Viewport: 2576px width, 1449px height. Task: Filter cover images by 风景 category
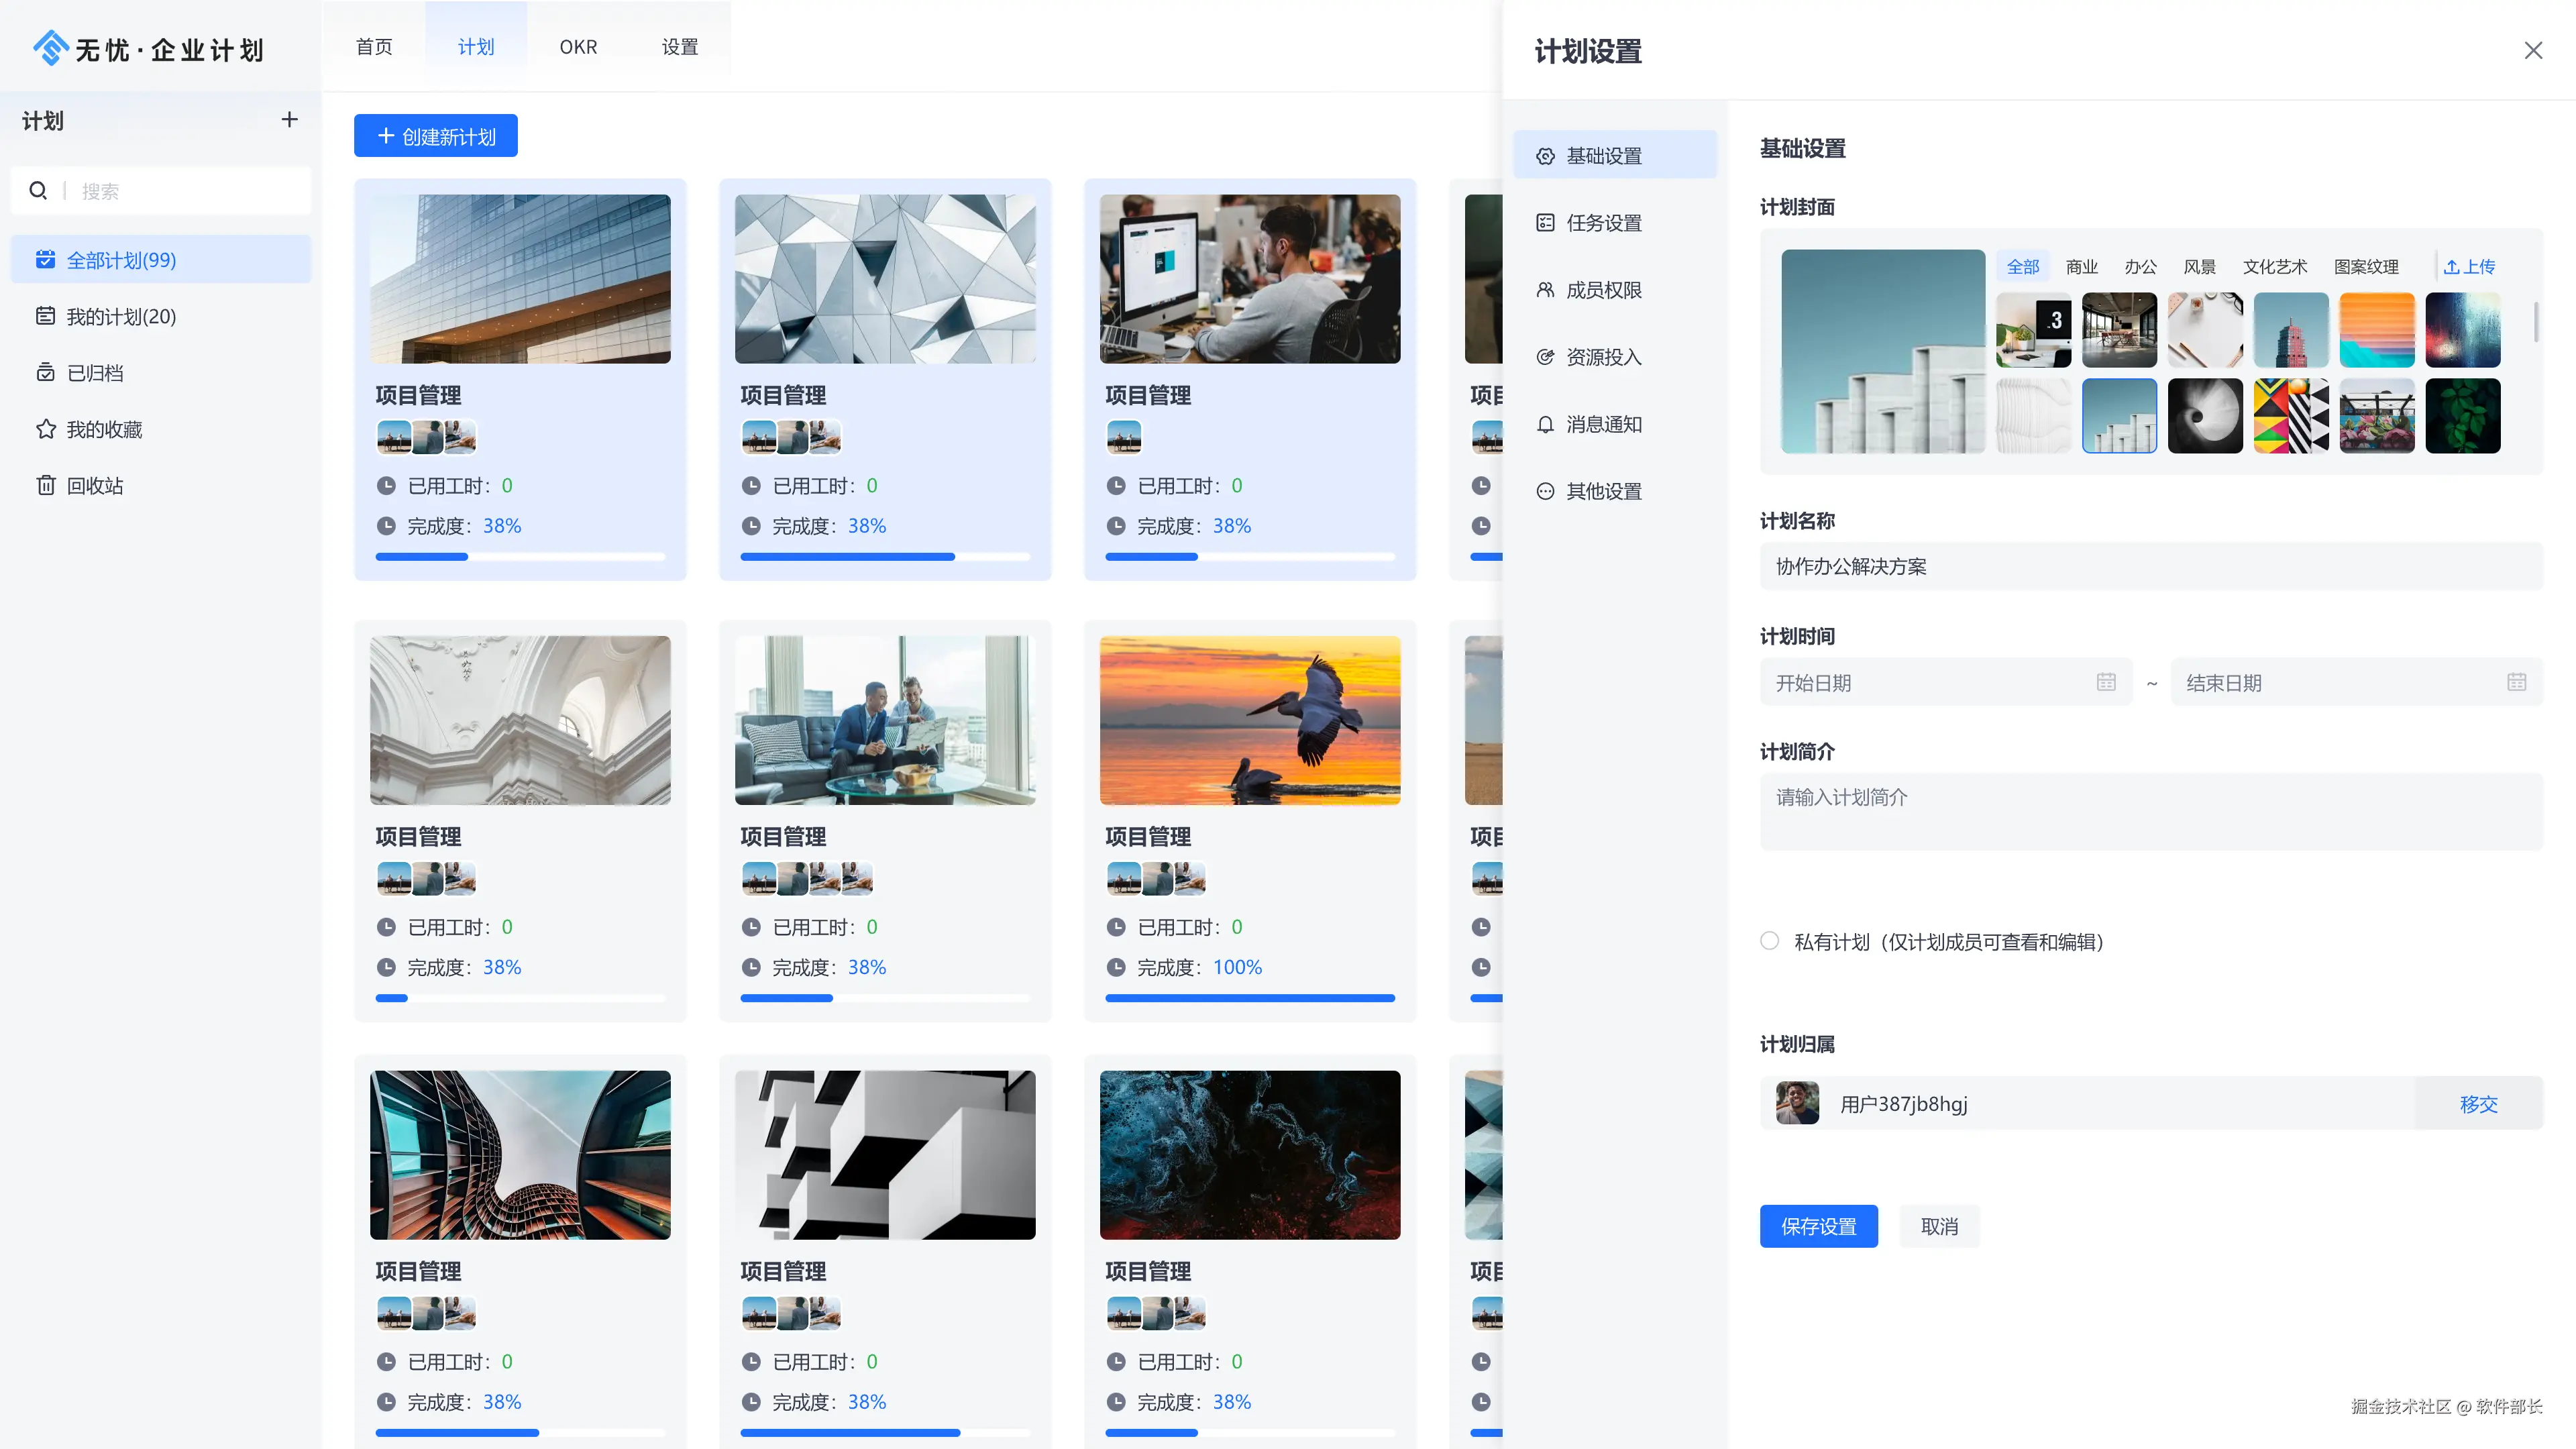point(2199,267)
